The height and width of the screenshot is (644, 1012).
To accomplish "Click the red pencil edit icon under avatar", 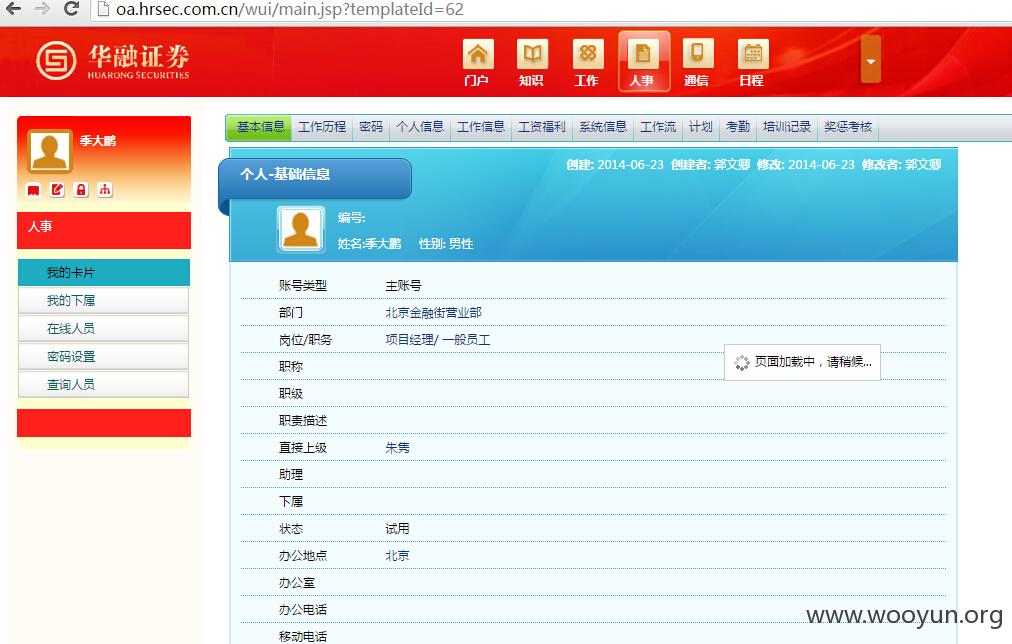I will click(57, 190).
